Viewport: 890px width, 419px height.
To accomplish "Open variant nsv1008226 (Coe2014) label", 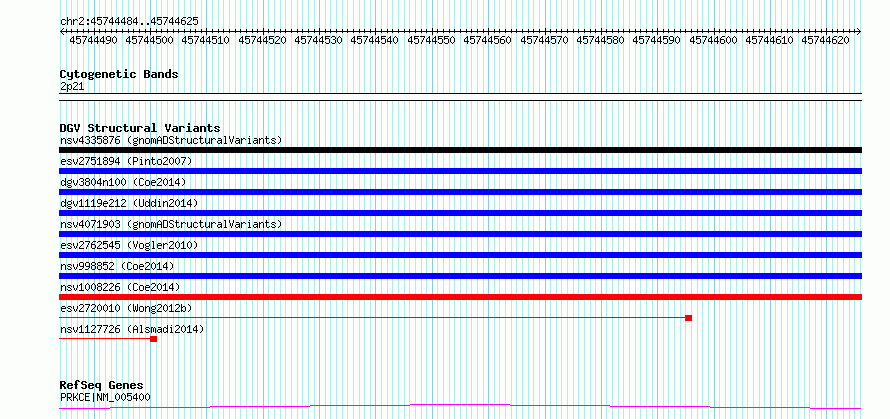I will click(x=120, y=287).
